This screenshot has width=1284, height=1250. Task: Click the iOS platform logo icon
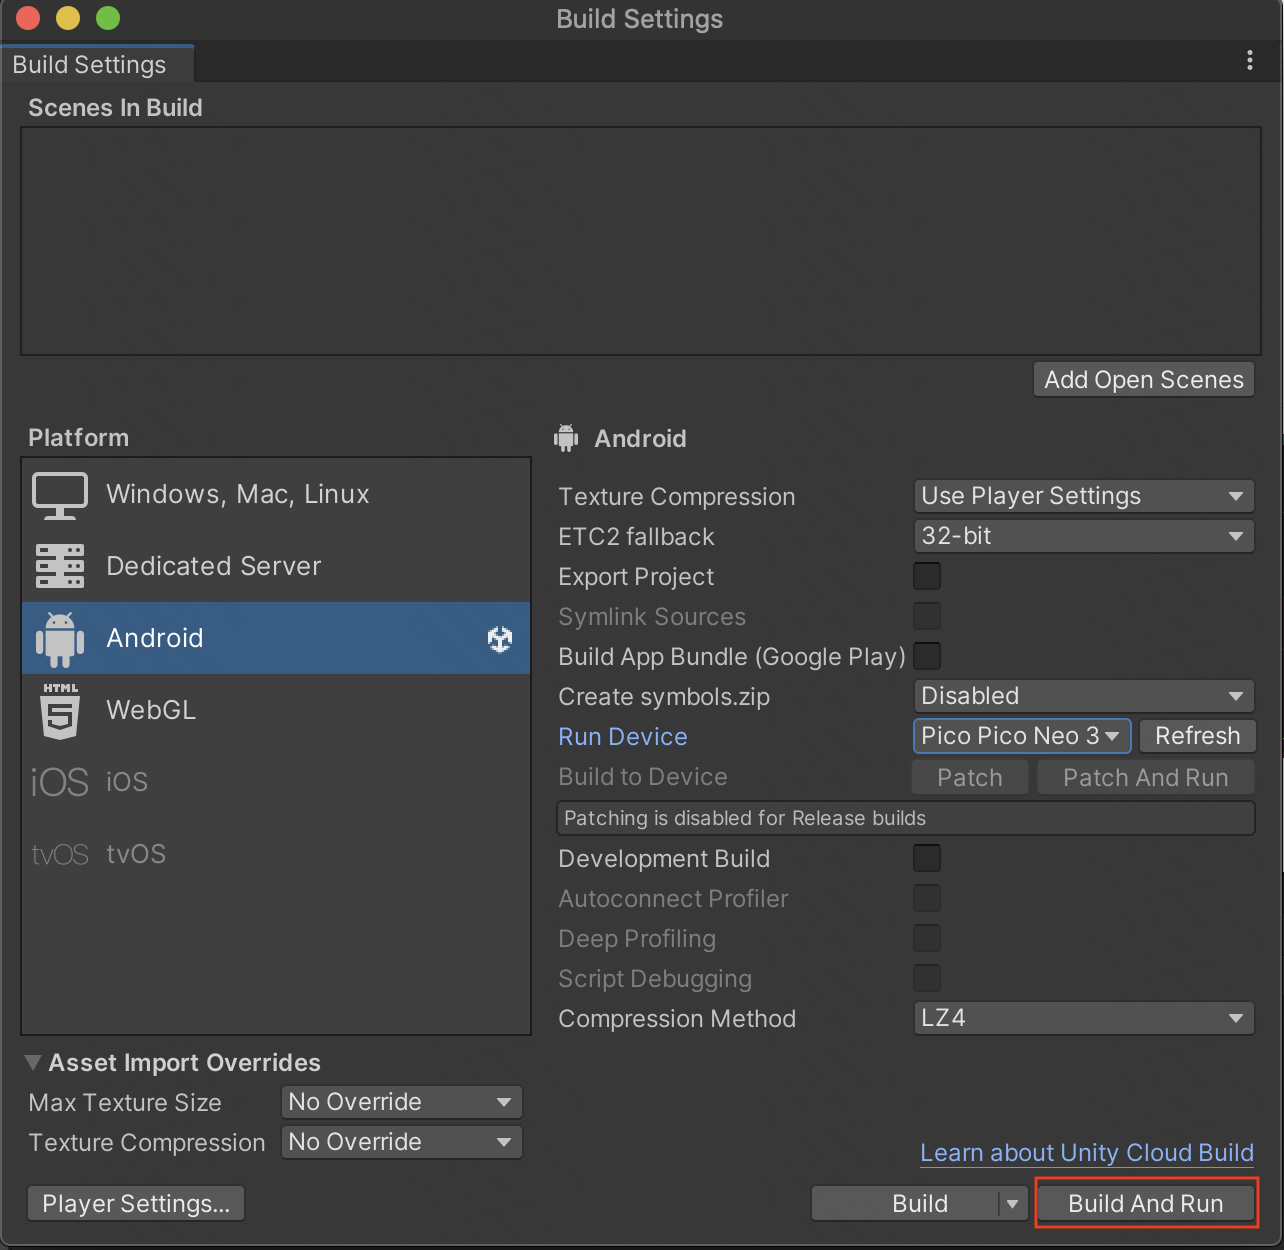[x=60, y=782]
